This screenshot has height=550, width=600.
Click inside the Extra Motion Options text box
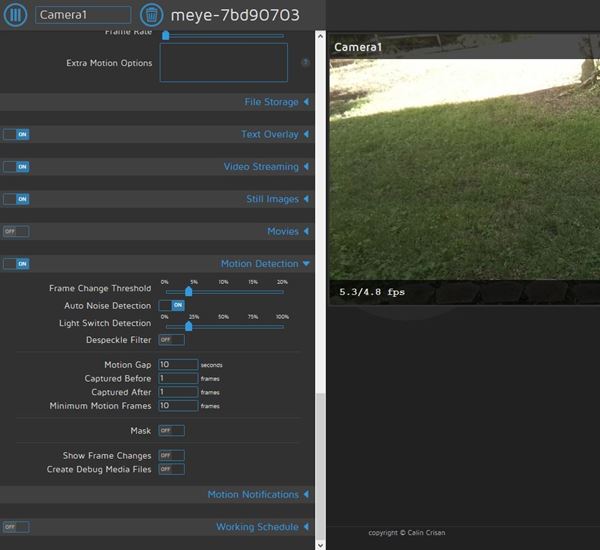pos(223,62)
